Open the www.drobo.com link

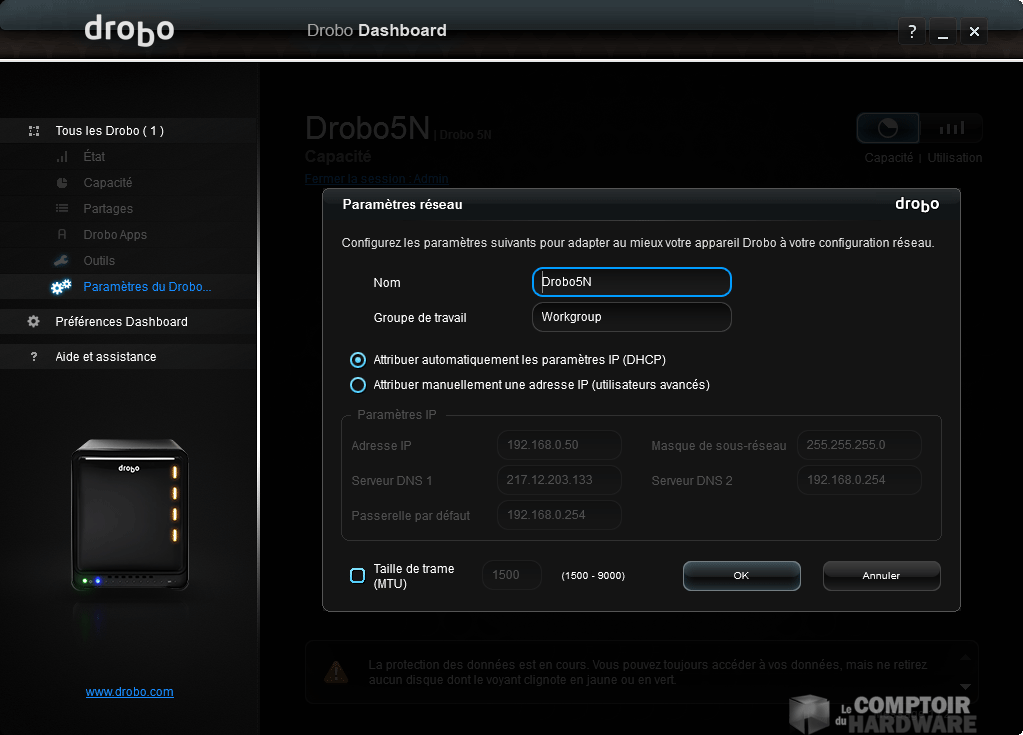(x=129, y=692)
